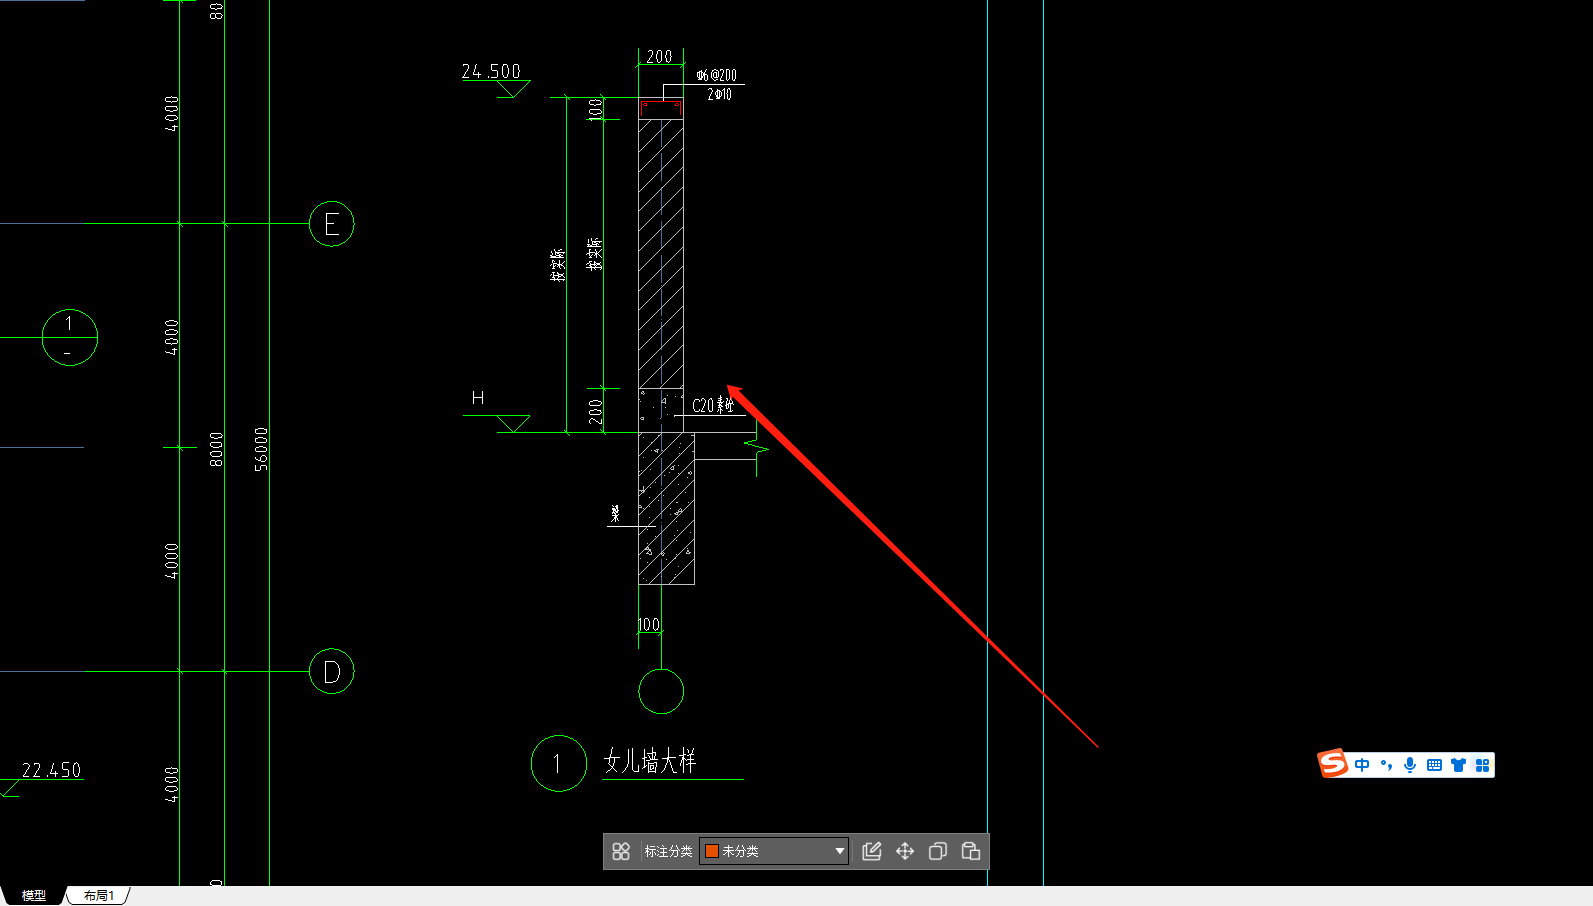Image resolution: width=1593 pixels, height=906 pixels.
Task: Select the φ6@200 rebar annotation
Action: coord(717,75)
